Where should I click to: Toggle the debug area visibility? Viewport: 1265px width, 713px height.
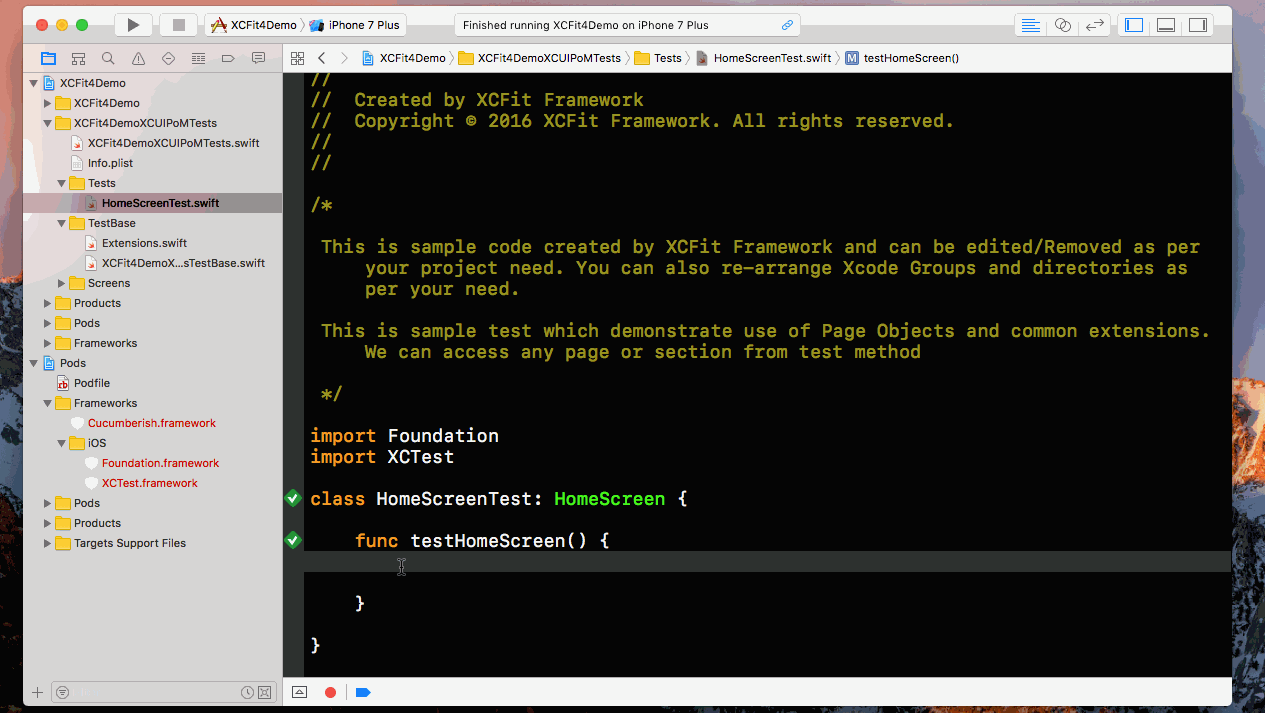[1166, 26]
